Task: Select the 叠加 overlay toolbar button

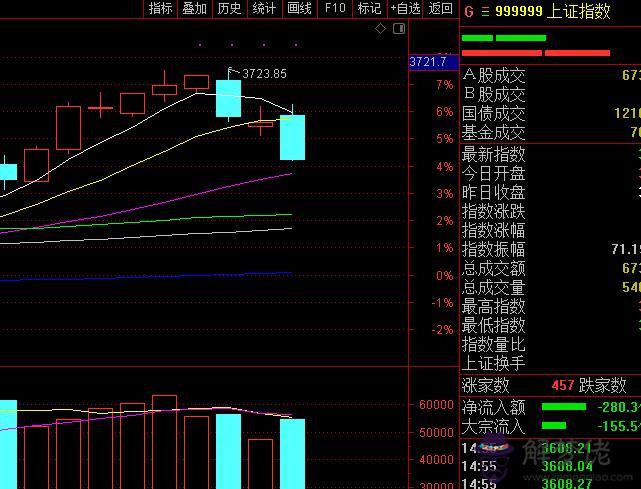Action: point(194,9)
